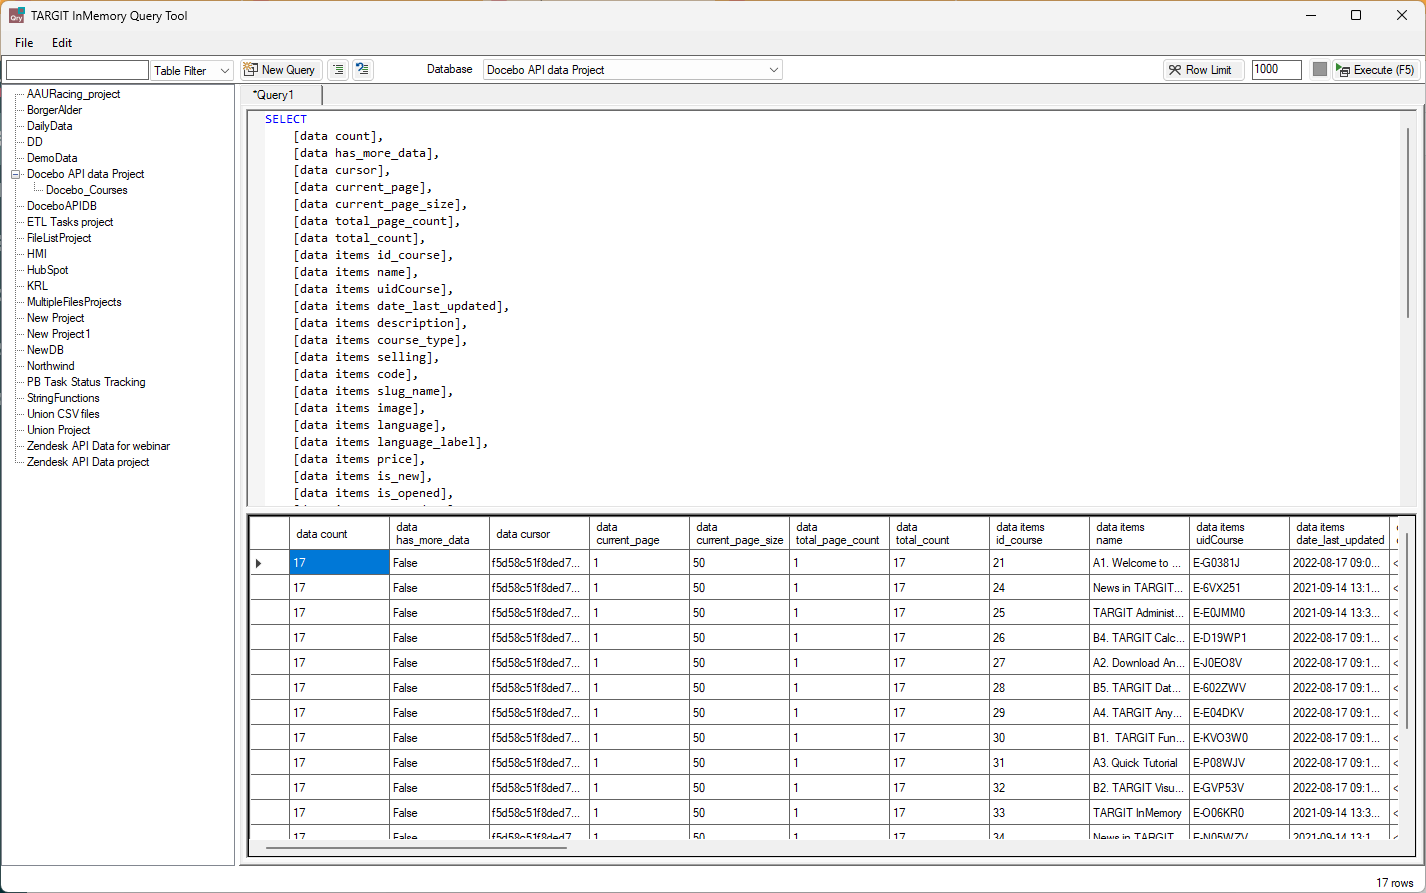
Task: Click the E-KVO3W0 uidCourse cell
Action: click(x=1239, y=738)
